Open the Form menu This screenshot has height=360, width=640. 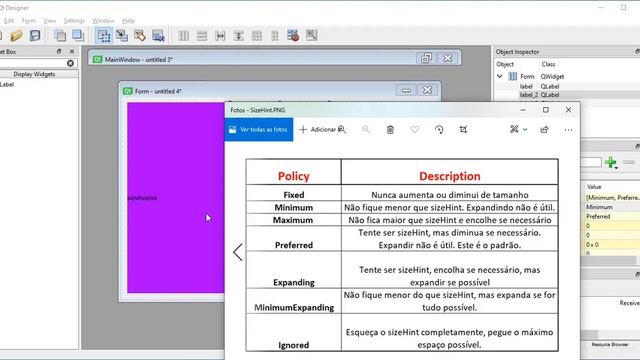tap(29, 20)
